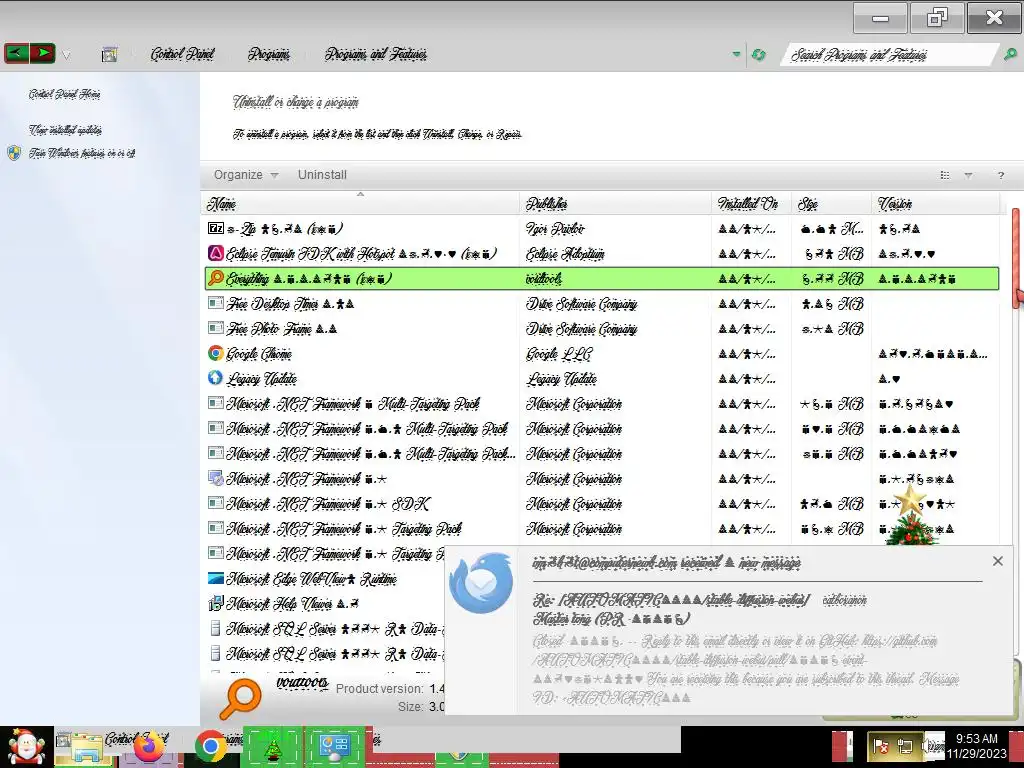
Task: Click the Christmas tree taskbar icon
Action: tap(272, 746)
